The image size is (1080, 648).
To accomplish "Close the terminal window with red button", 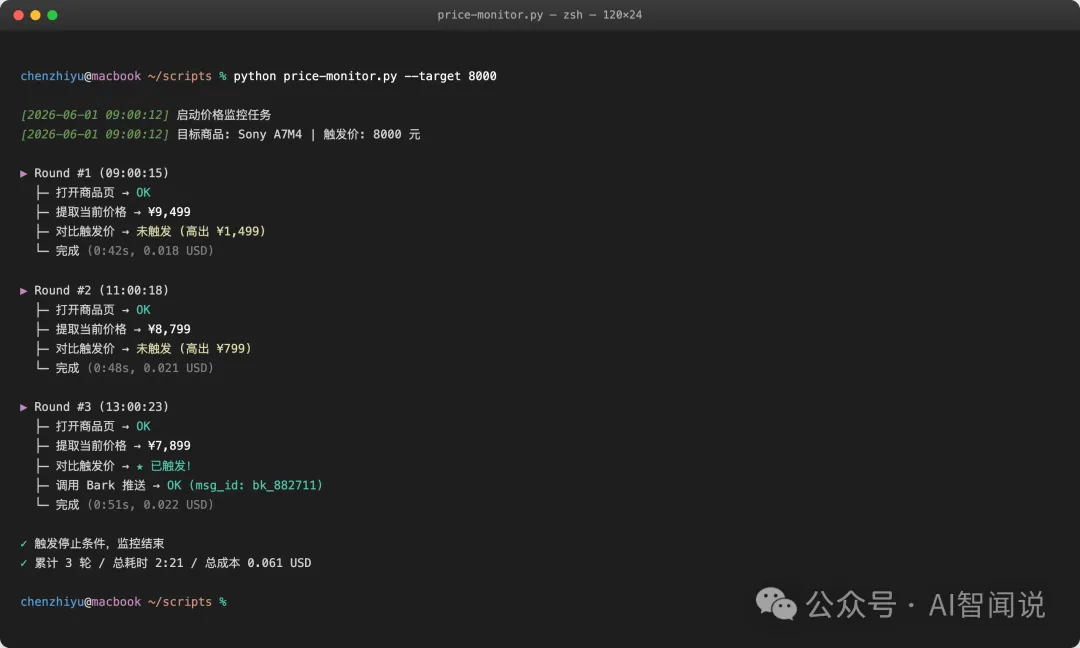I will coord(19,14).
